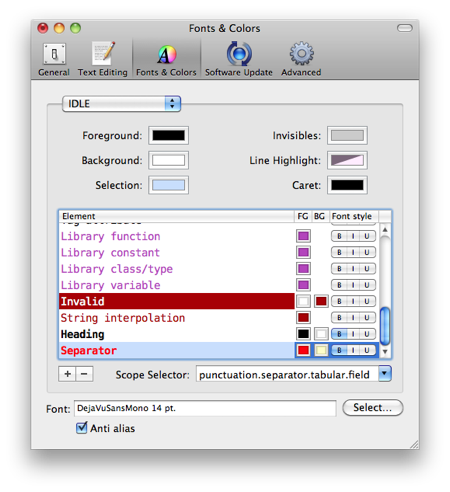This screenshot has width=450, height=492.
Task: Select the String interpolation row
Action: [176, 318]
